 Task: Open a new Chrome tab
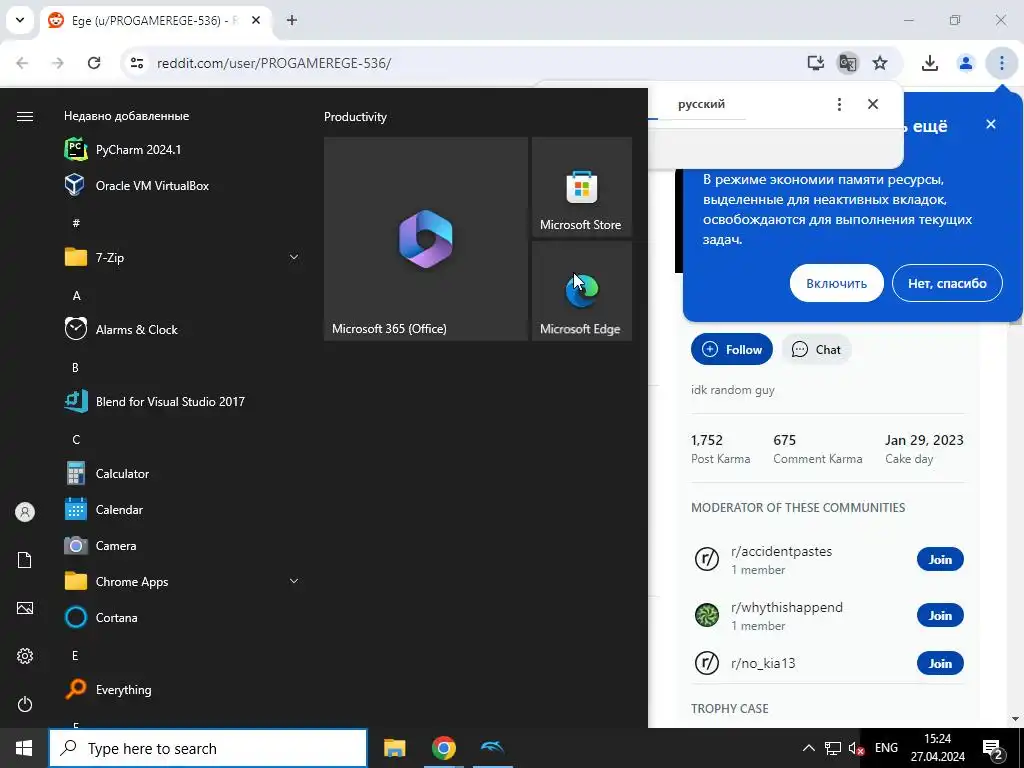tap(292, 20)
